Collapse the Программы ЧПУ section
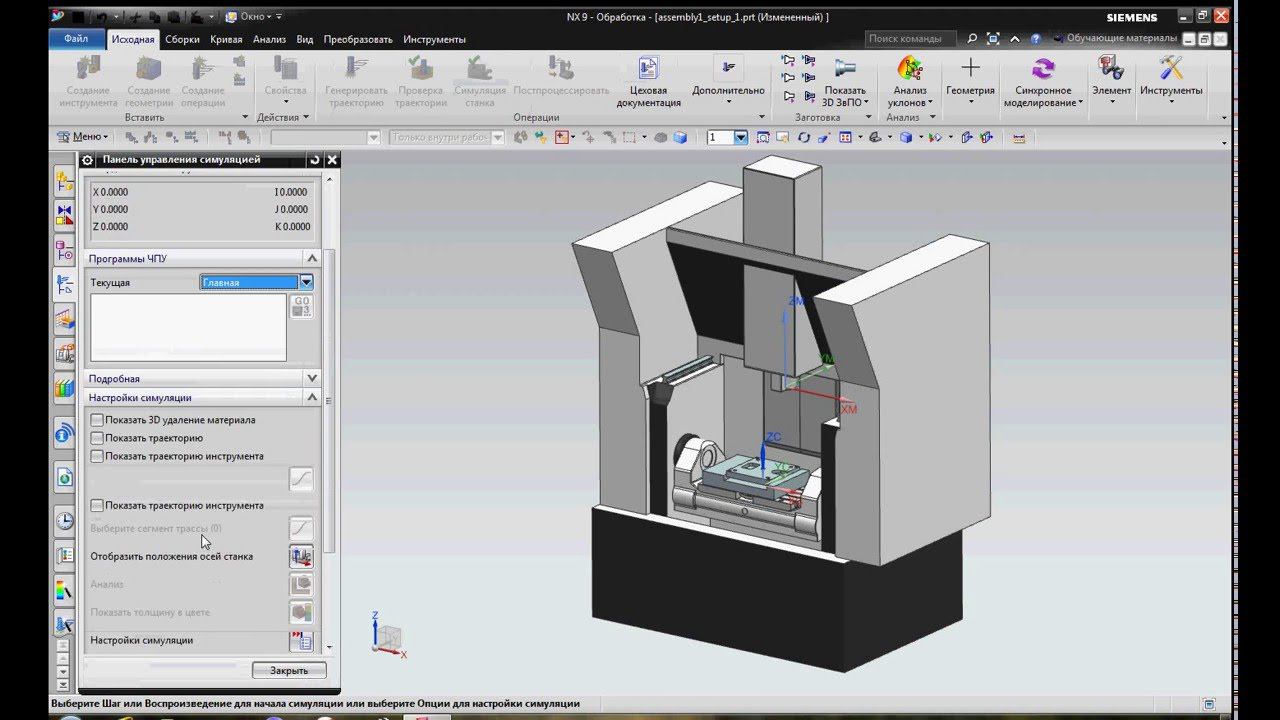Image resolution: width=1280 pixels, height=720 pixels. click(x=312, y=259)
